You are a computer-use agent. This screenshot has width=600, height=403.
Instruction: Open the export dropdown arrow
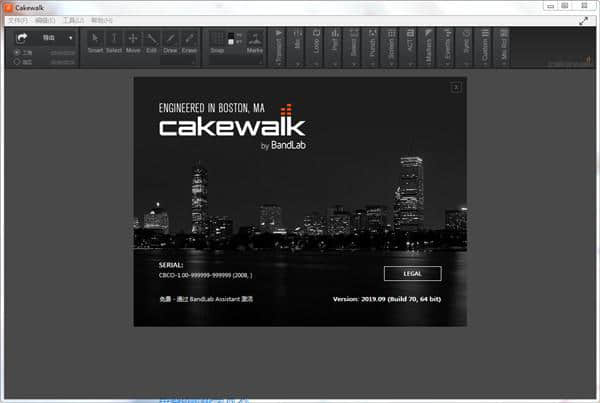71,38
